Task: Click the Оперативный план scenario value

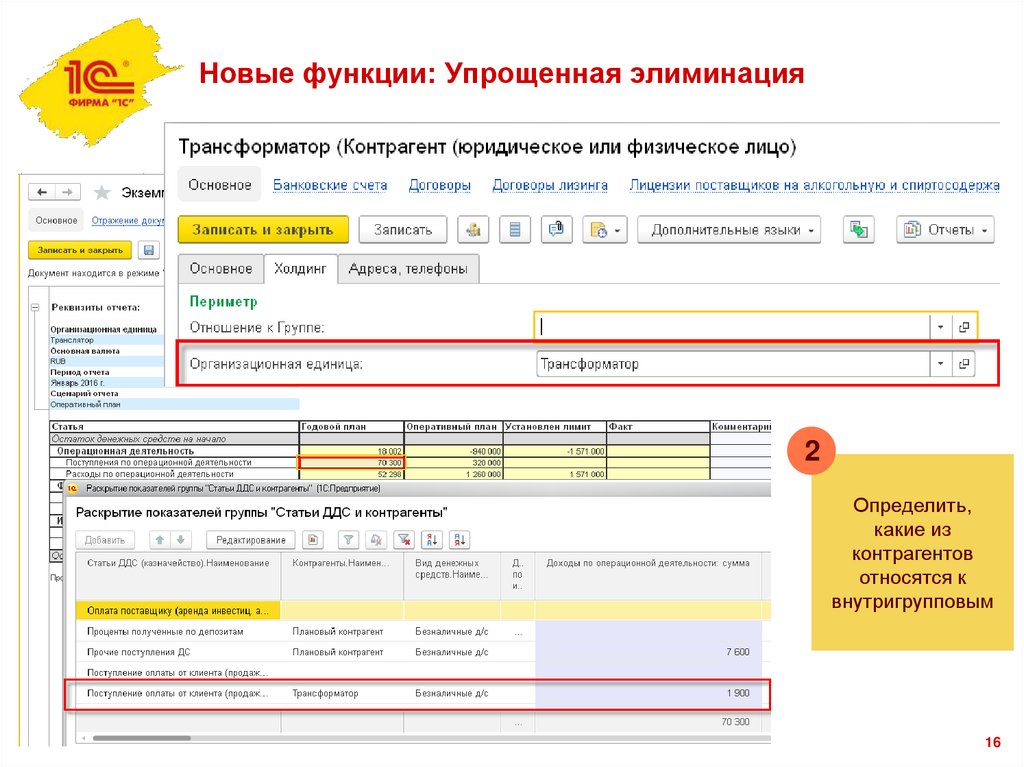Action: click(174, 404)
